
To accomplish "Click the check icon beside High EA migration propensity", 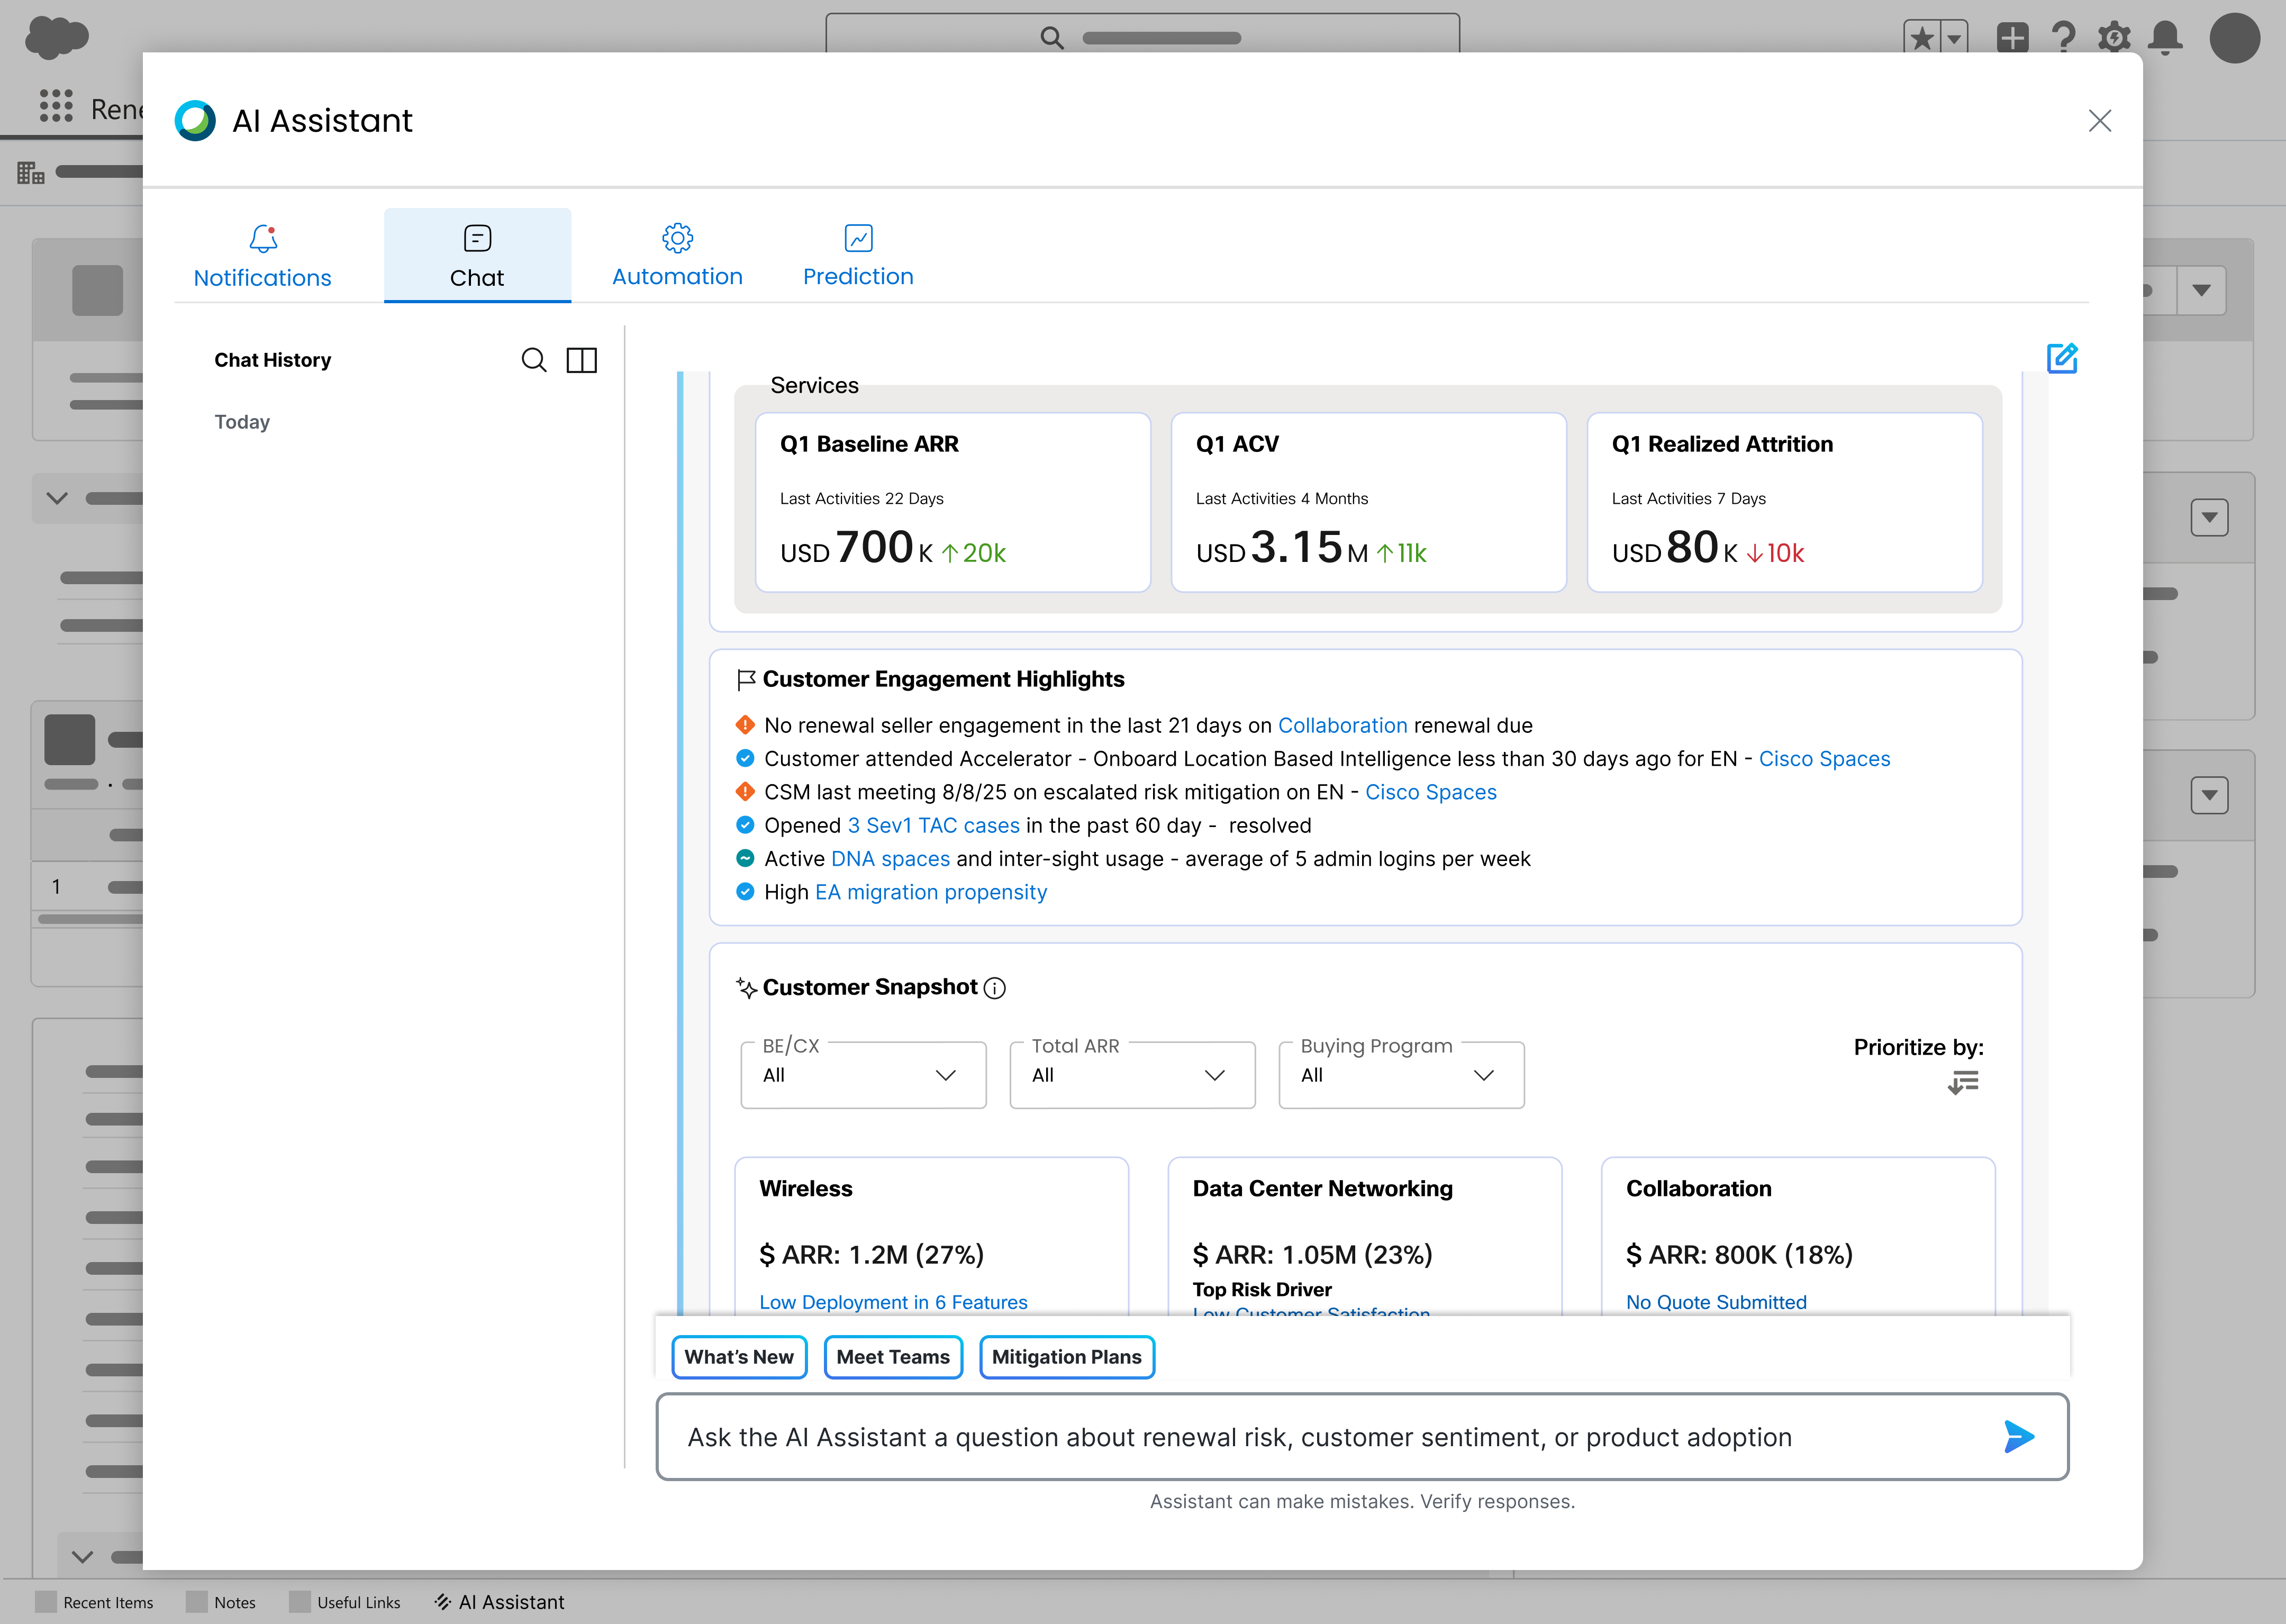I will click(x=745, y=892).
